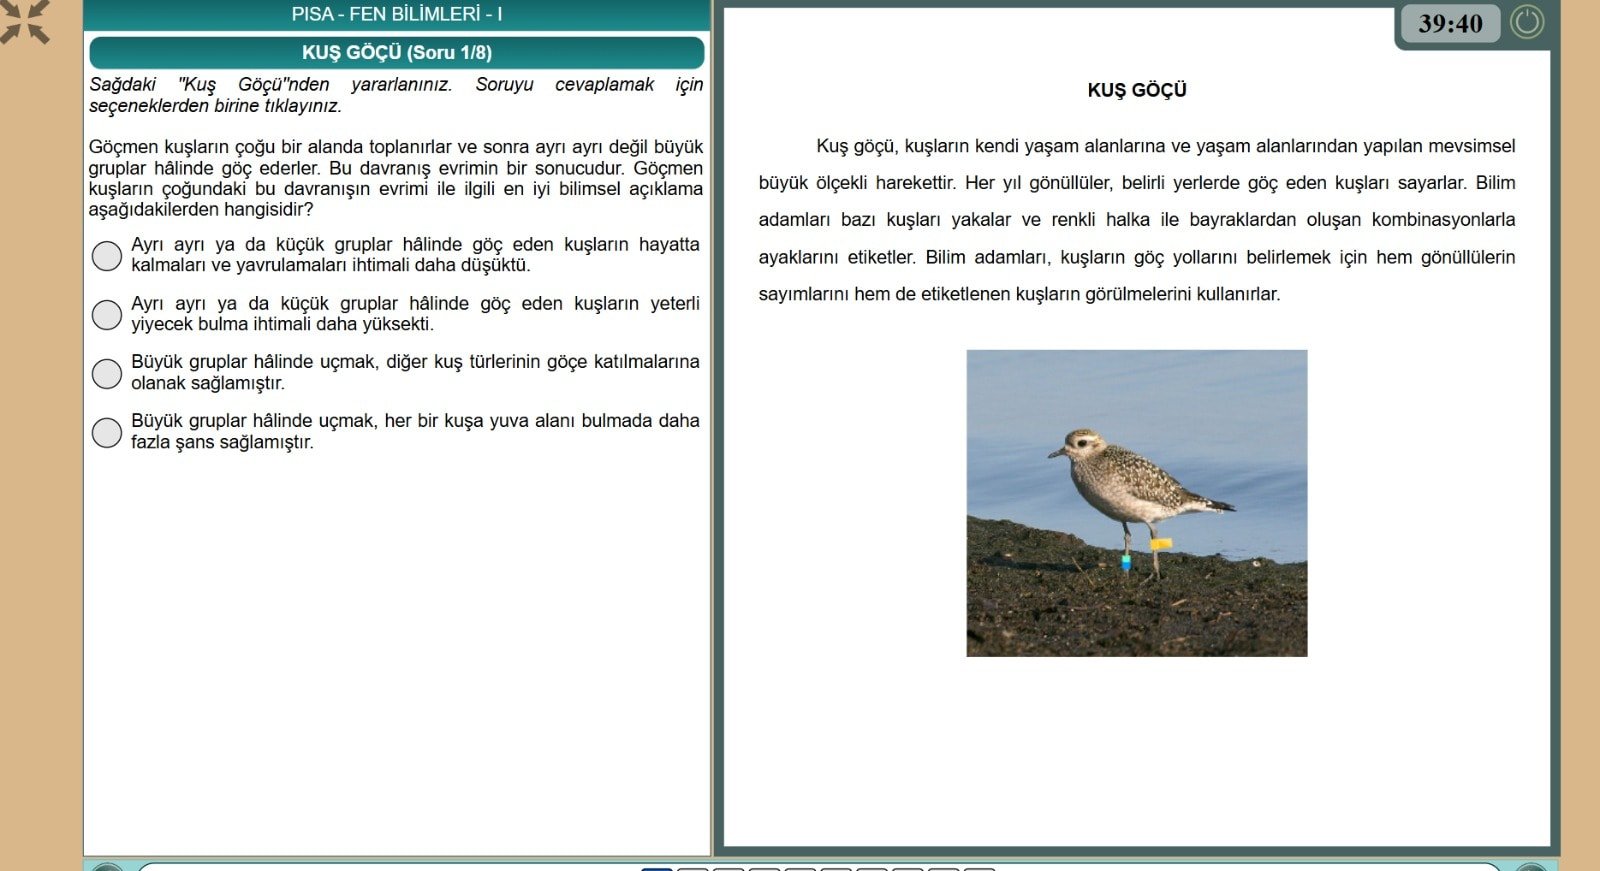The height and width of the screenshot is (871, 1600).
Task: Click the round previous button at bottom-left
Action: [107, 867]
